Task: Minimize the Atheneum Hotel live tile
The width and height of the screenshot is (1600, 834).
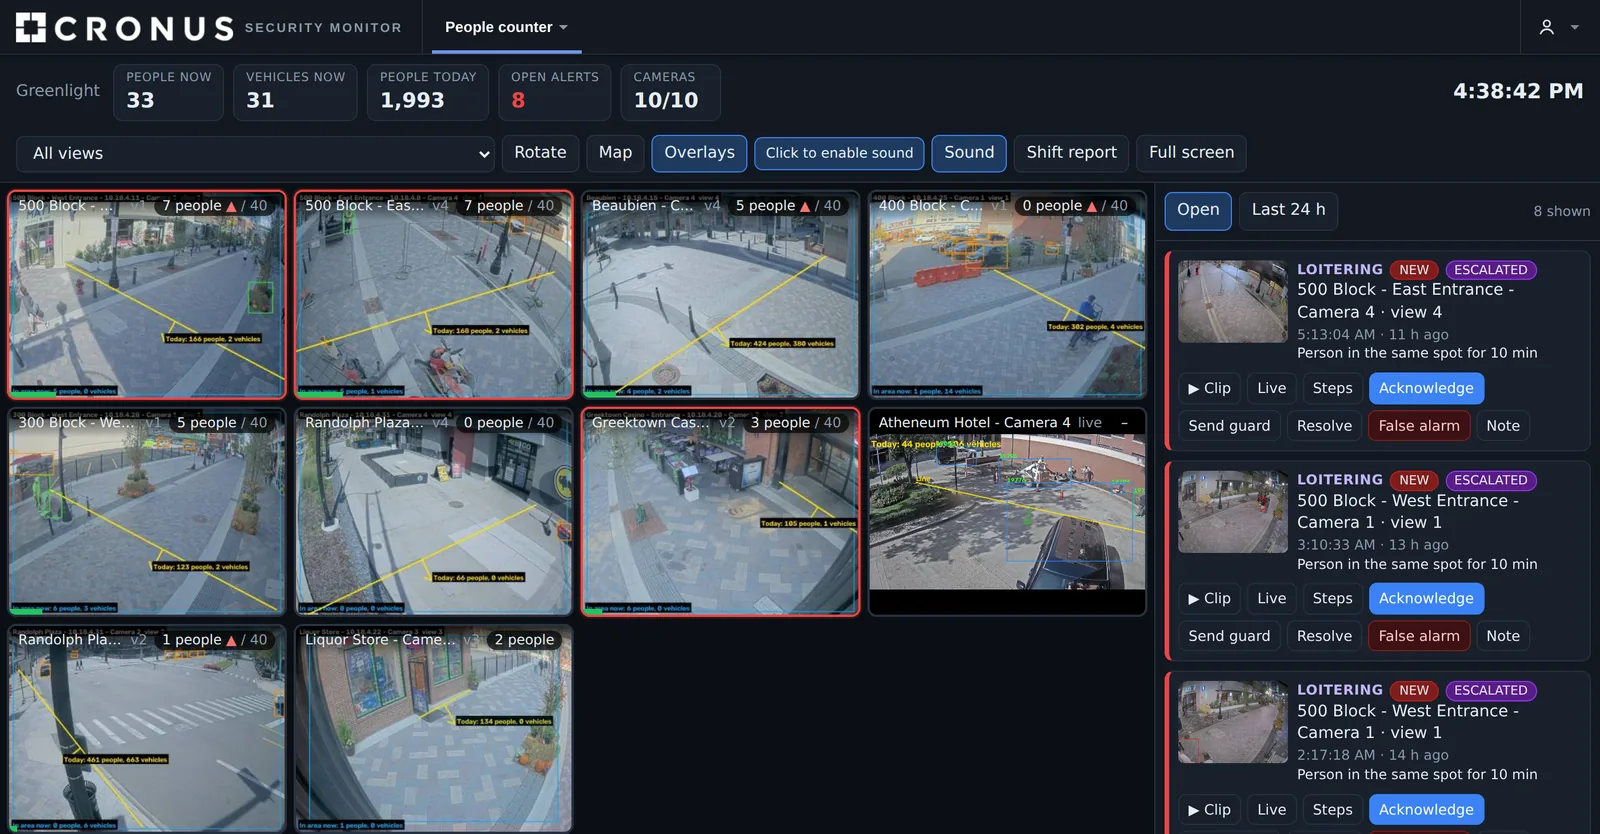Action: tap(1124, 423)
